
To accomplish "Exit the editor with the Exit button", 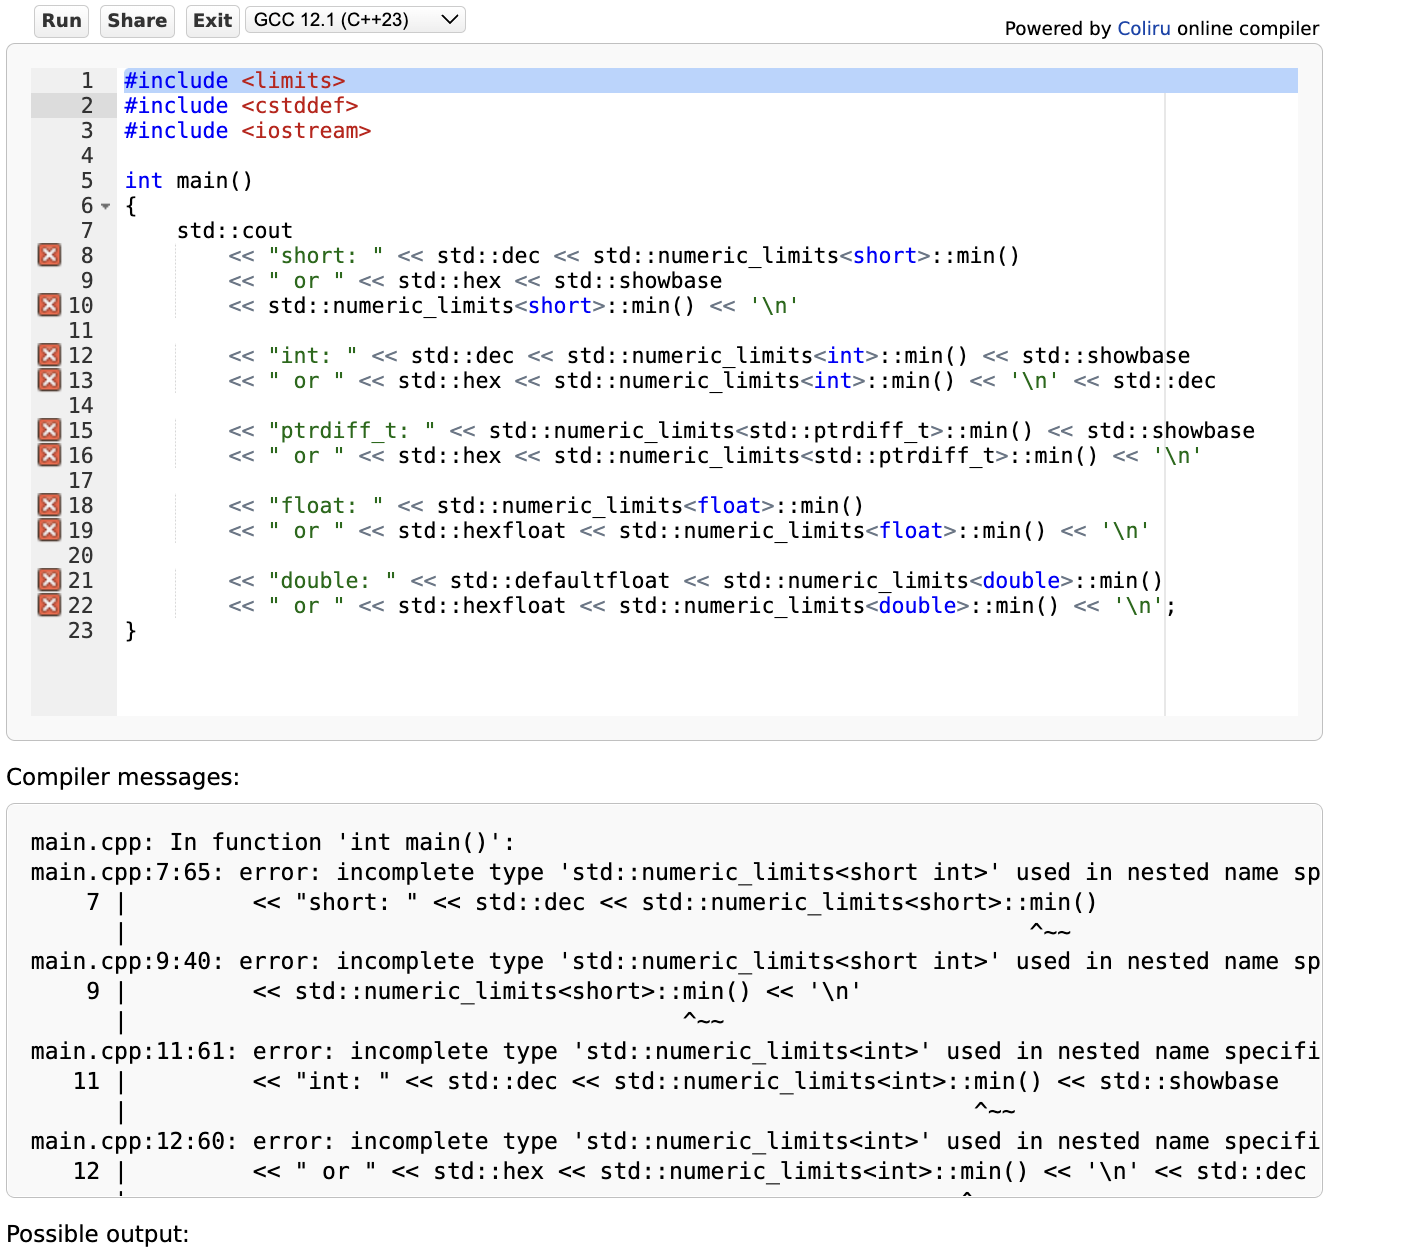I will click(x=213, y=21).
